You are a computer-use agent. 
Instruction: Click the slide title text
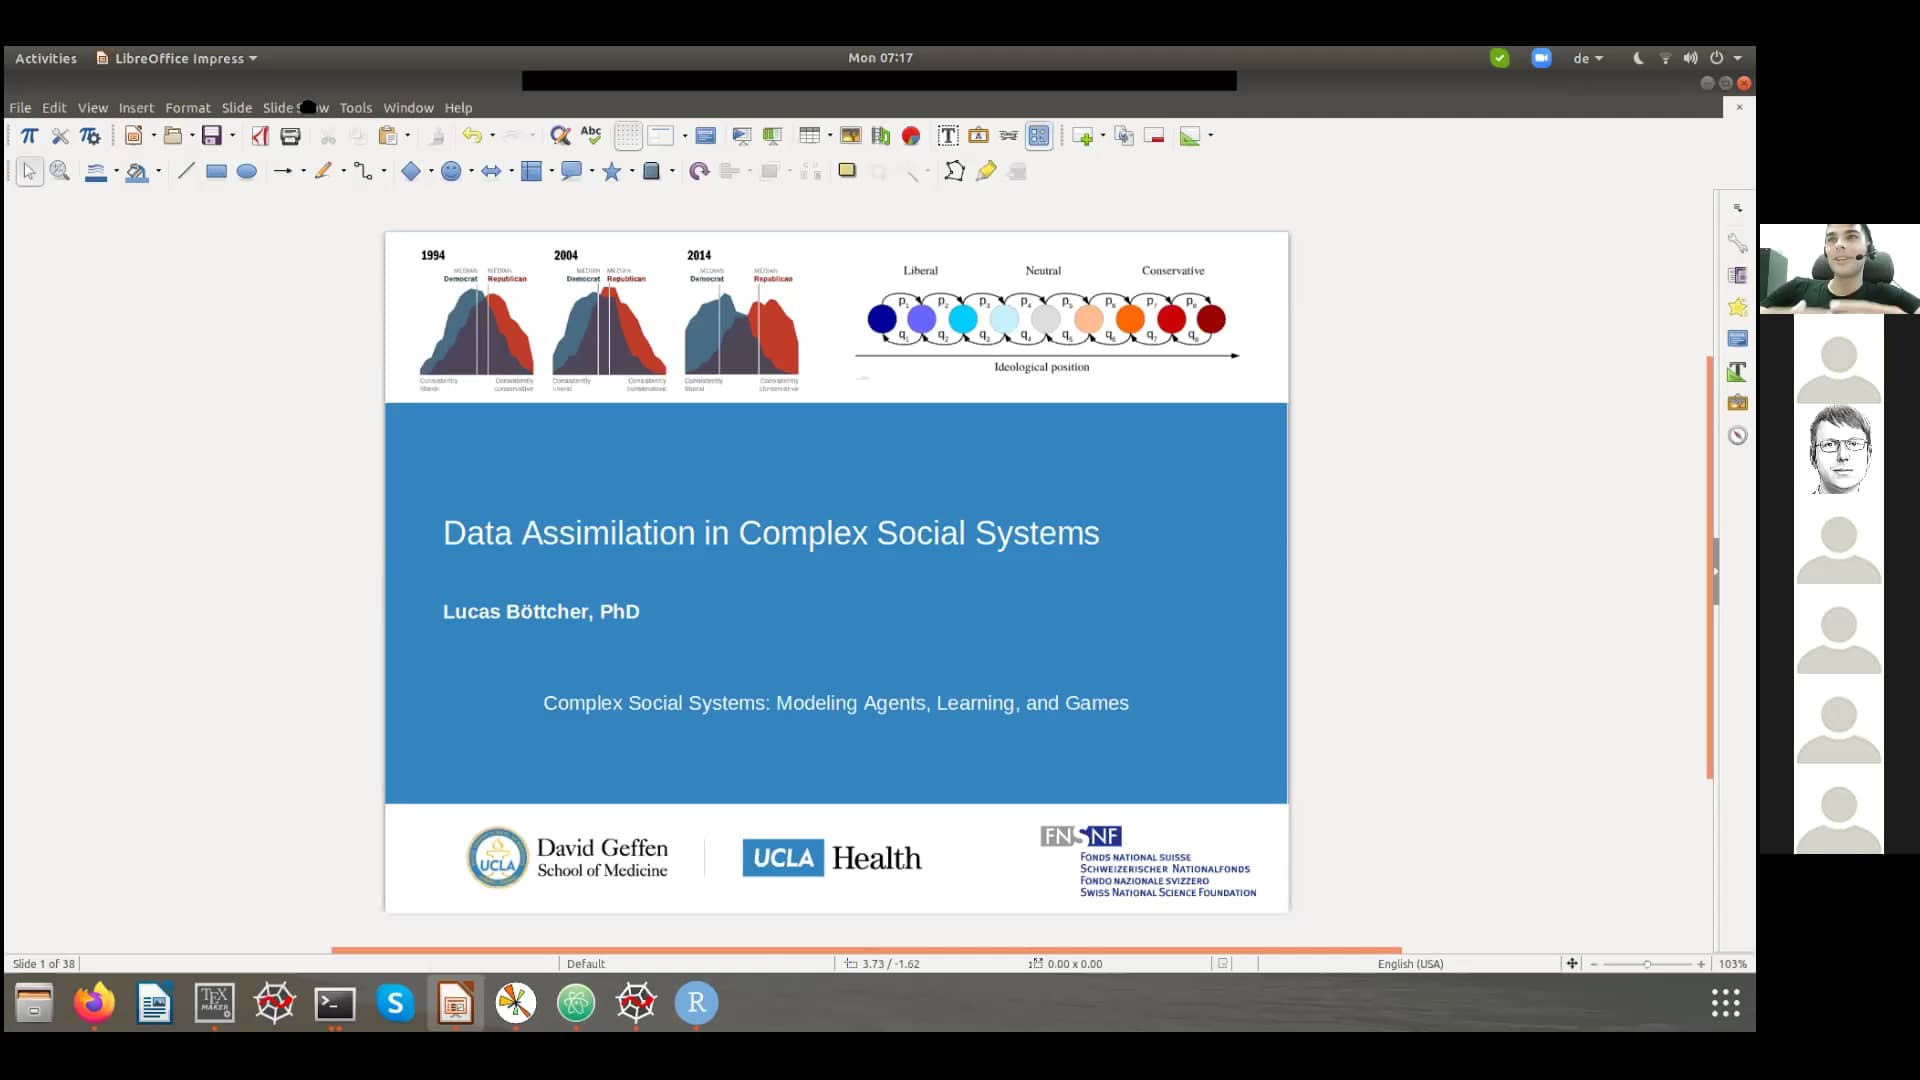point(771,533)
